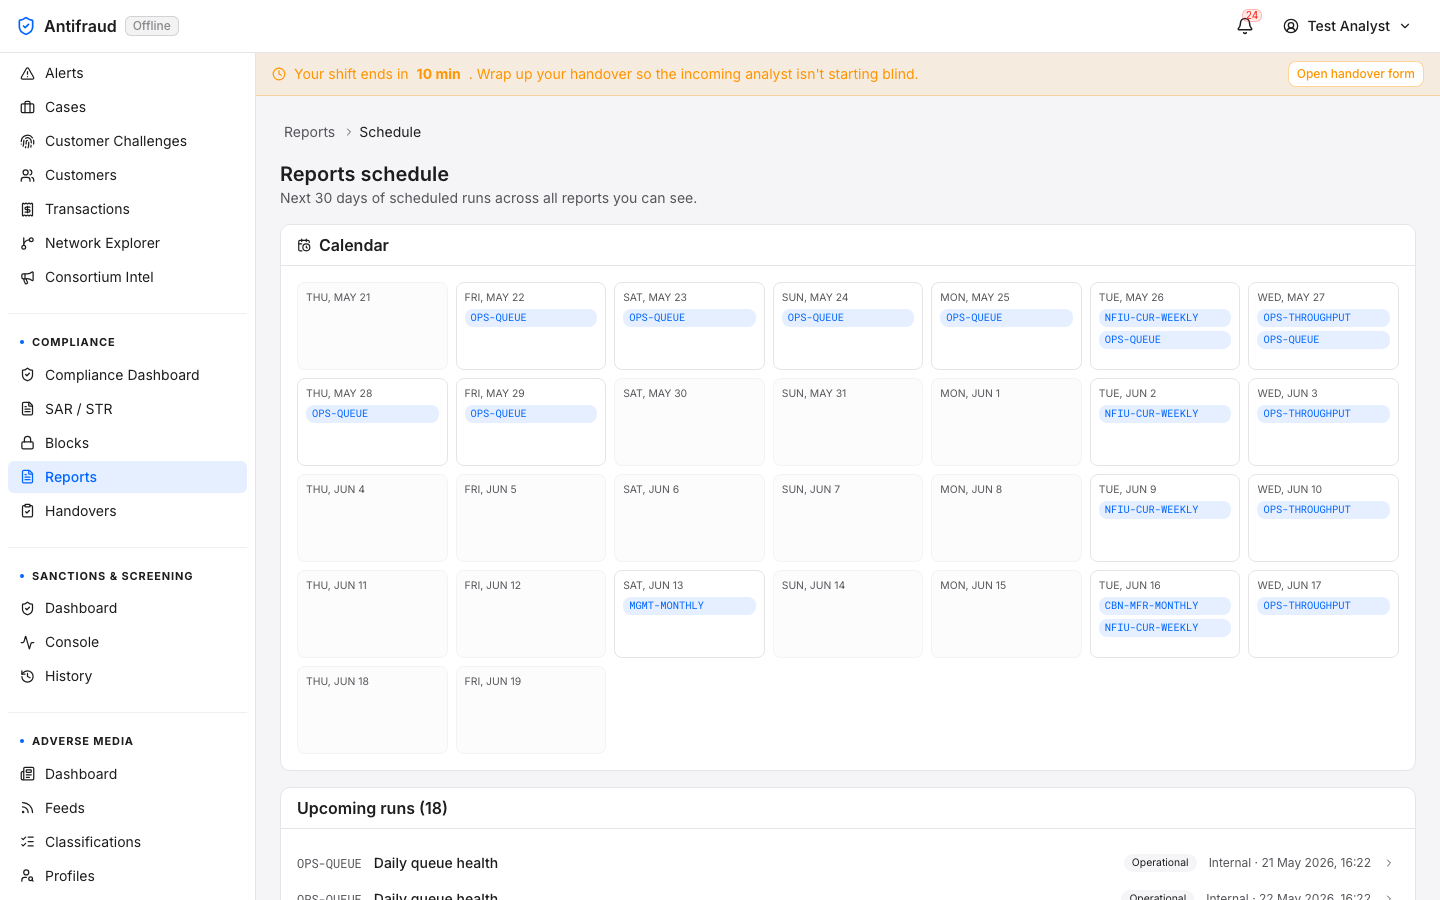Open CBN-MFR-MONTHLY run on Tue, Jun 16

1164,606
